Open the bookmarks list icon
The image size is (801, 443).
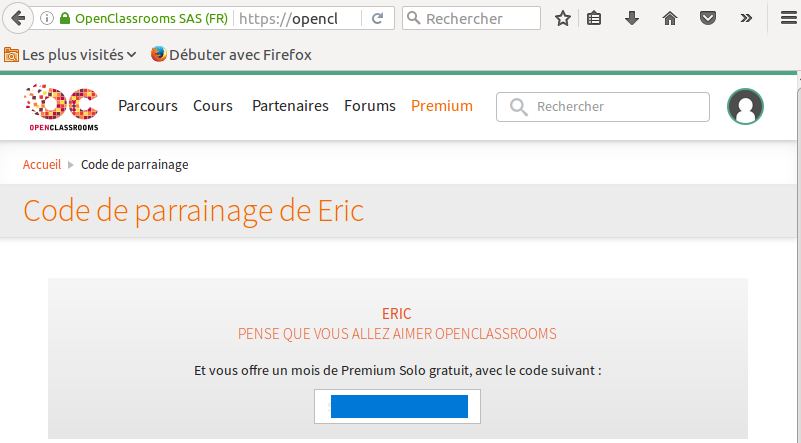coord(594,18)
